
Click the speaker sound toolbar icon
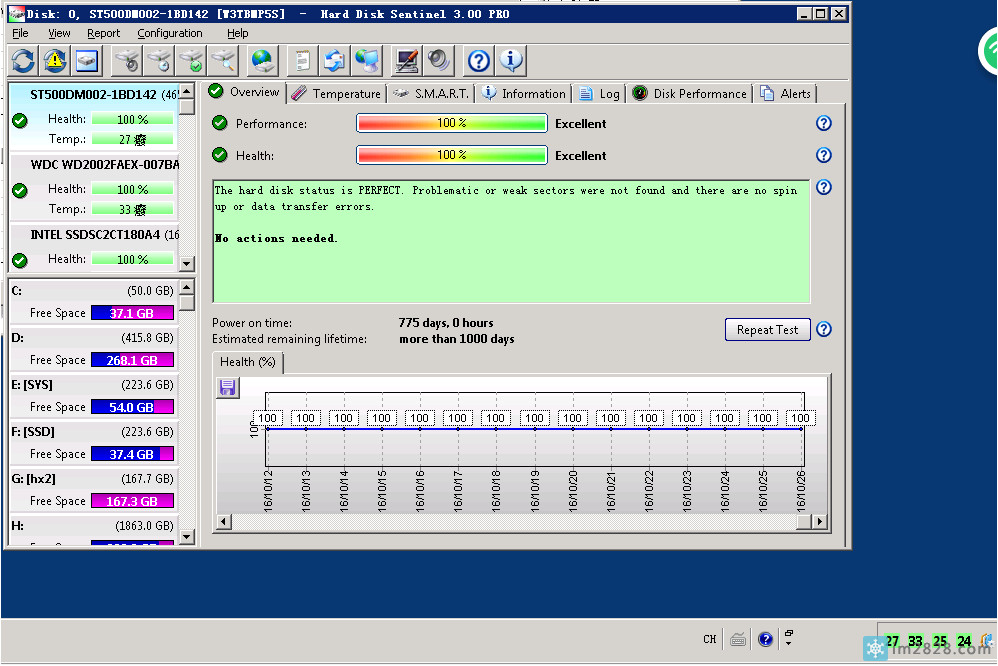pyautogui.click(x=438, y=61)
